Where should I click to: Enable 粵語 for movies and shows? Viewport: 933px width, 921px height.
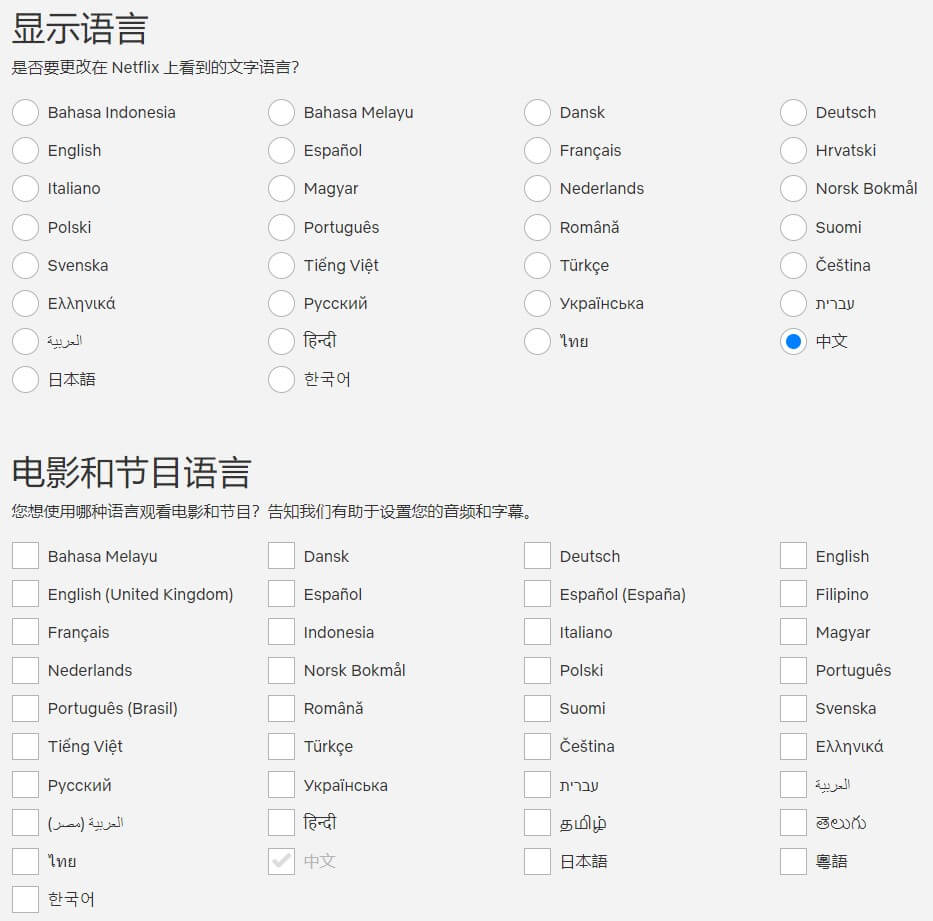[793, 861]
